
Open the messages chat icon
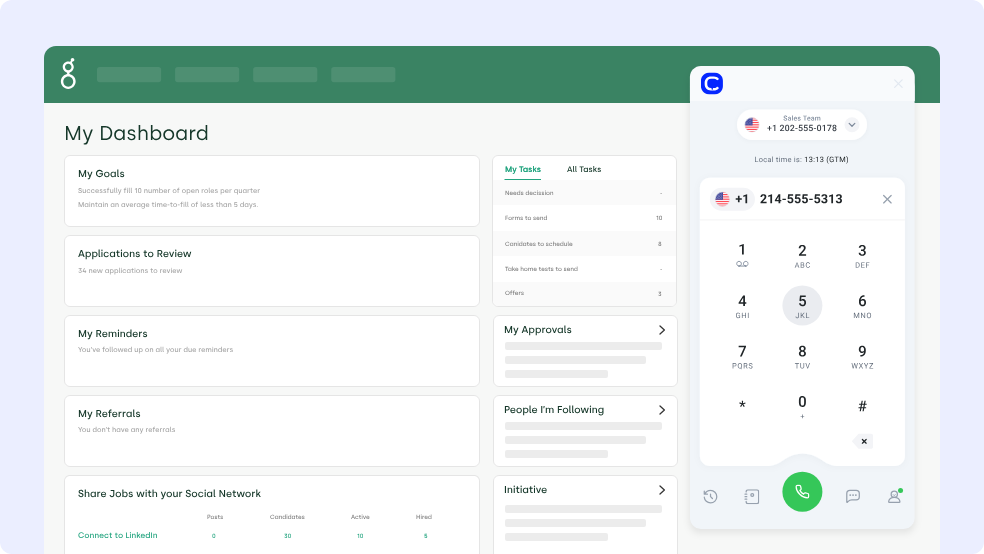pos(853,496)
